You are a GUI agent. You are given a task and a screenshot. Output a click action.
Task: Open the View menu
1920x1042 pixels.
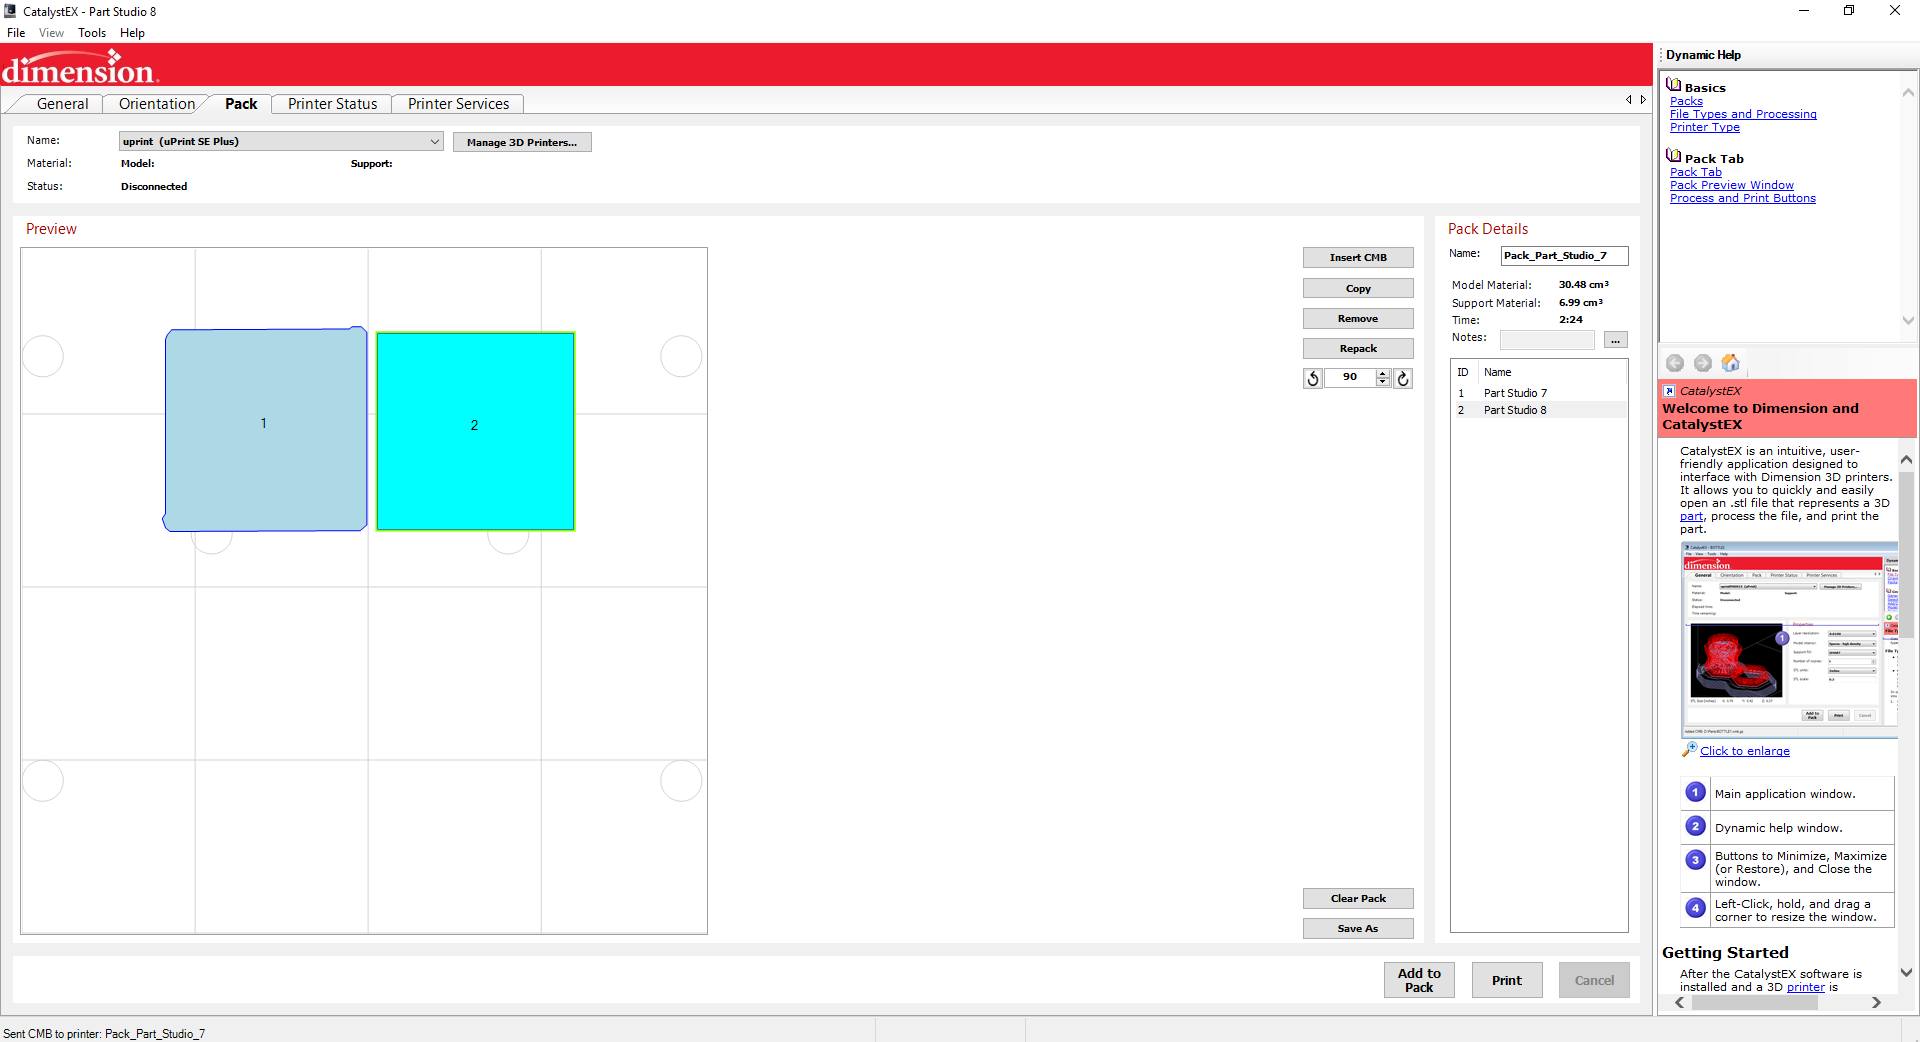pyautogui.click(x=51, y=33)
